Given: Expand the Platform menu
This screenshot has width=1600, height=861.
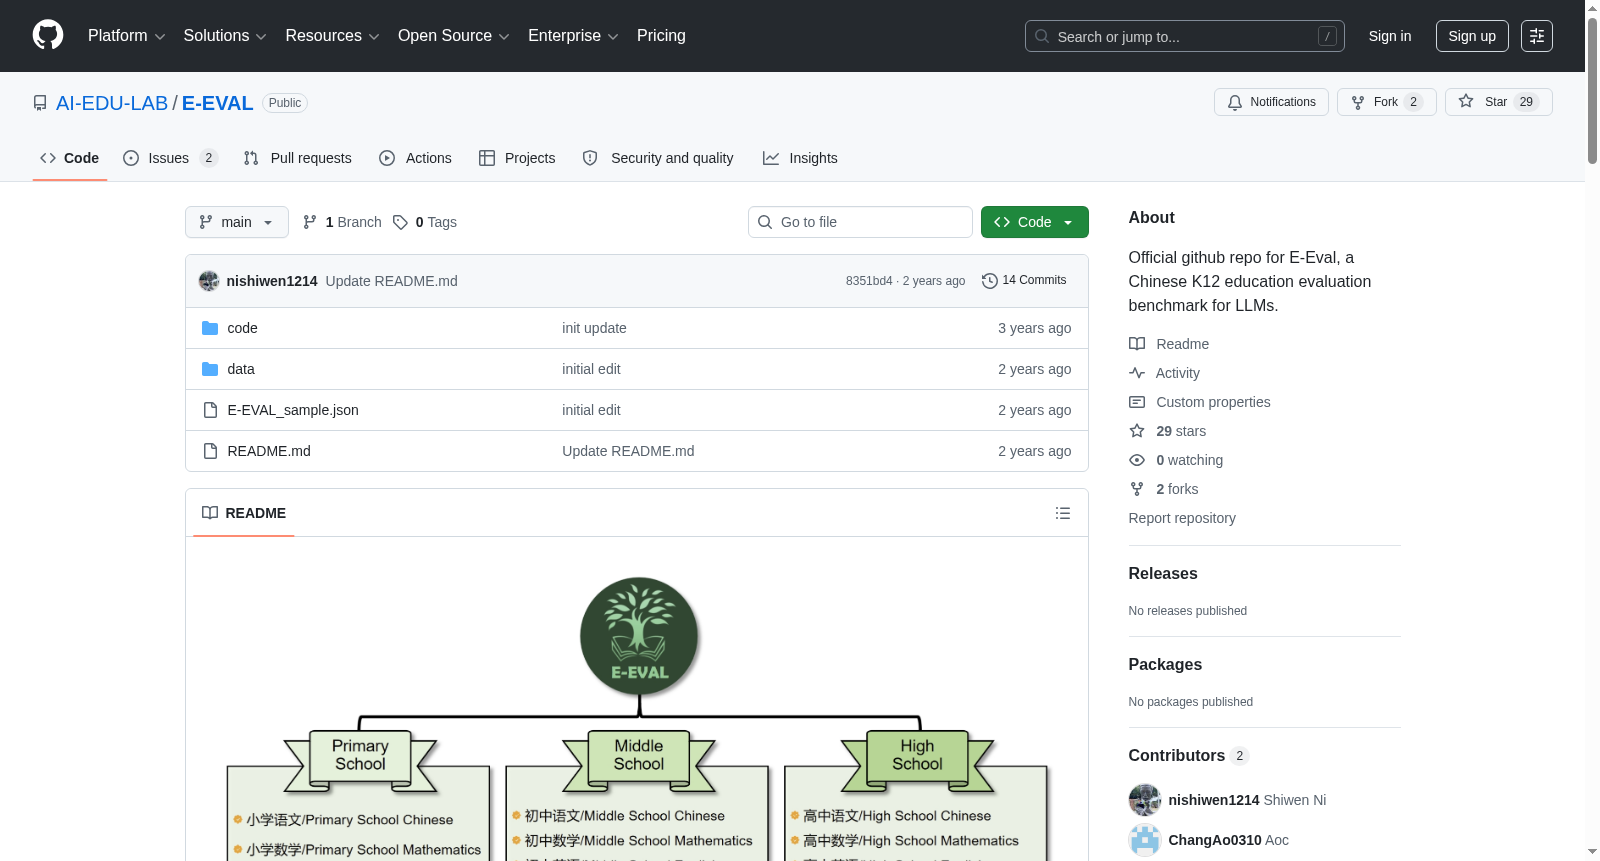Looking at the screenshot, I should coord(127,36).
